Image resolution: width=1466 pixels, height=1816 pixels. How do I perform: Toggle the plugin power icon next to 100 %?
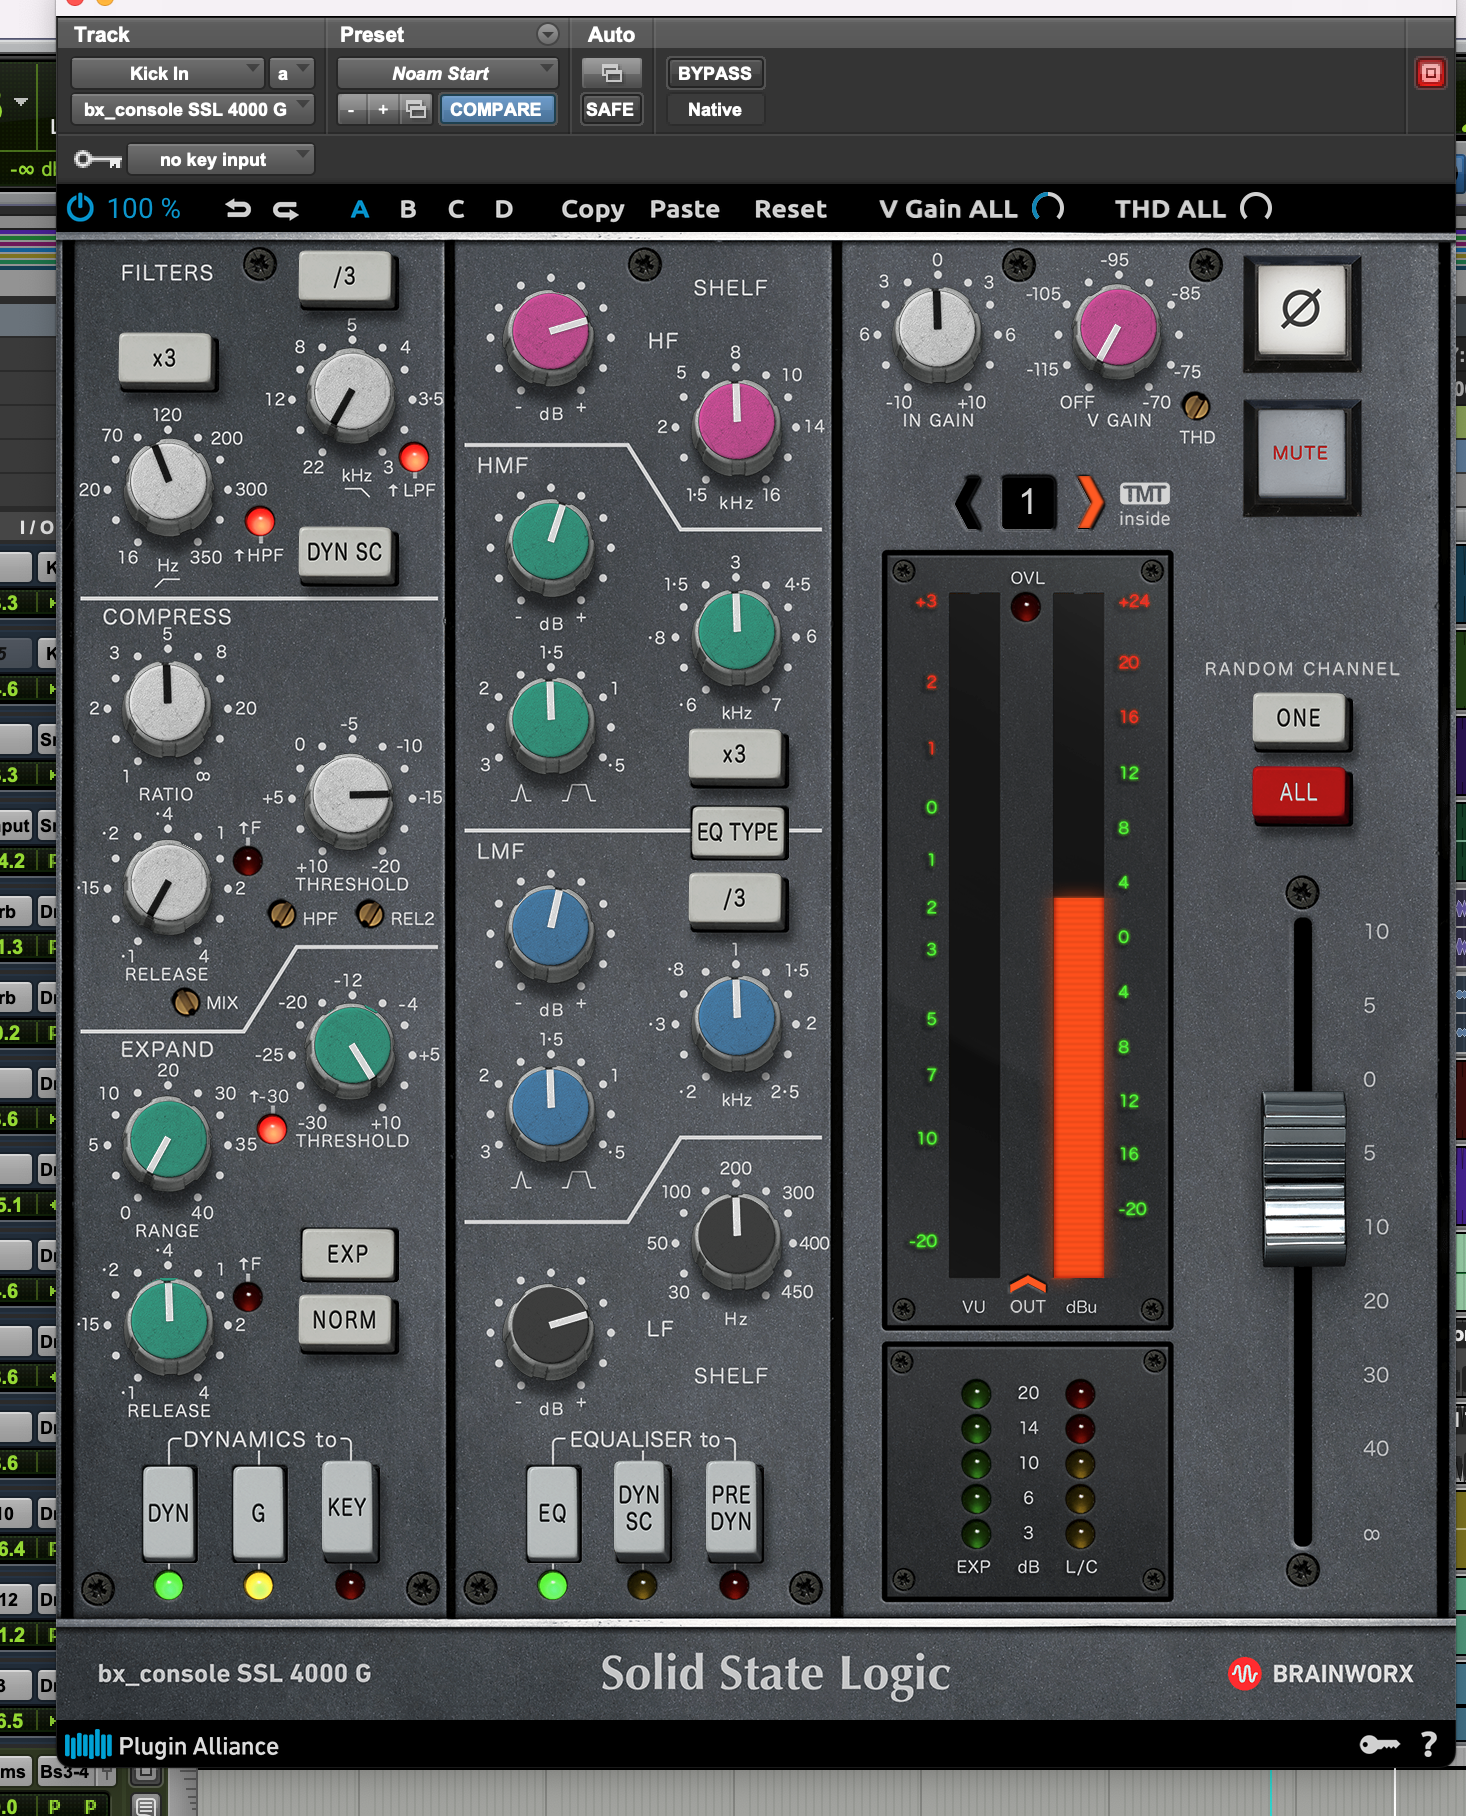[80, 208]
